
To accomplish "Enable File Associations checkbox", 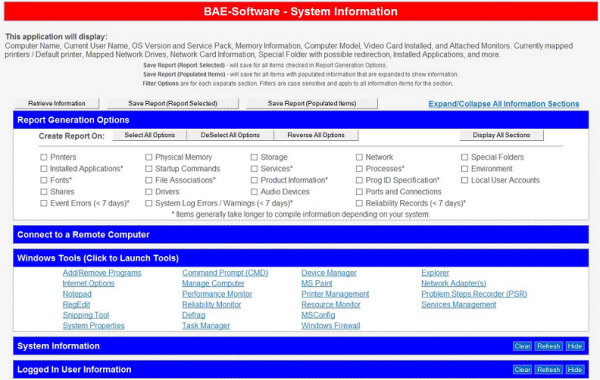I will 148,180.
